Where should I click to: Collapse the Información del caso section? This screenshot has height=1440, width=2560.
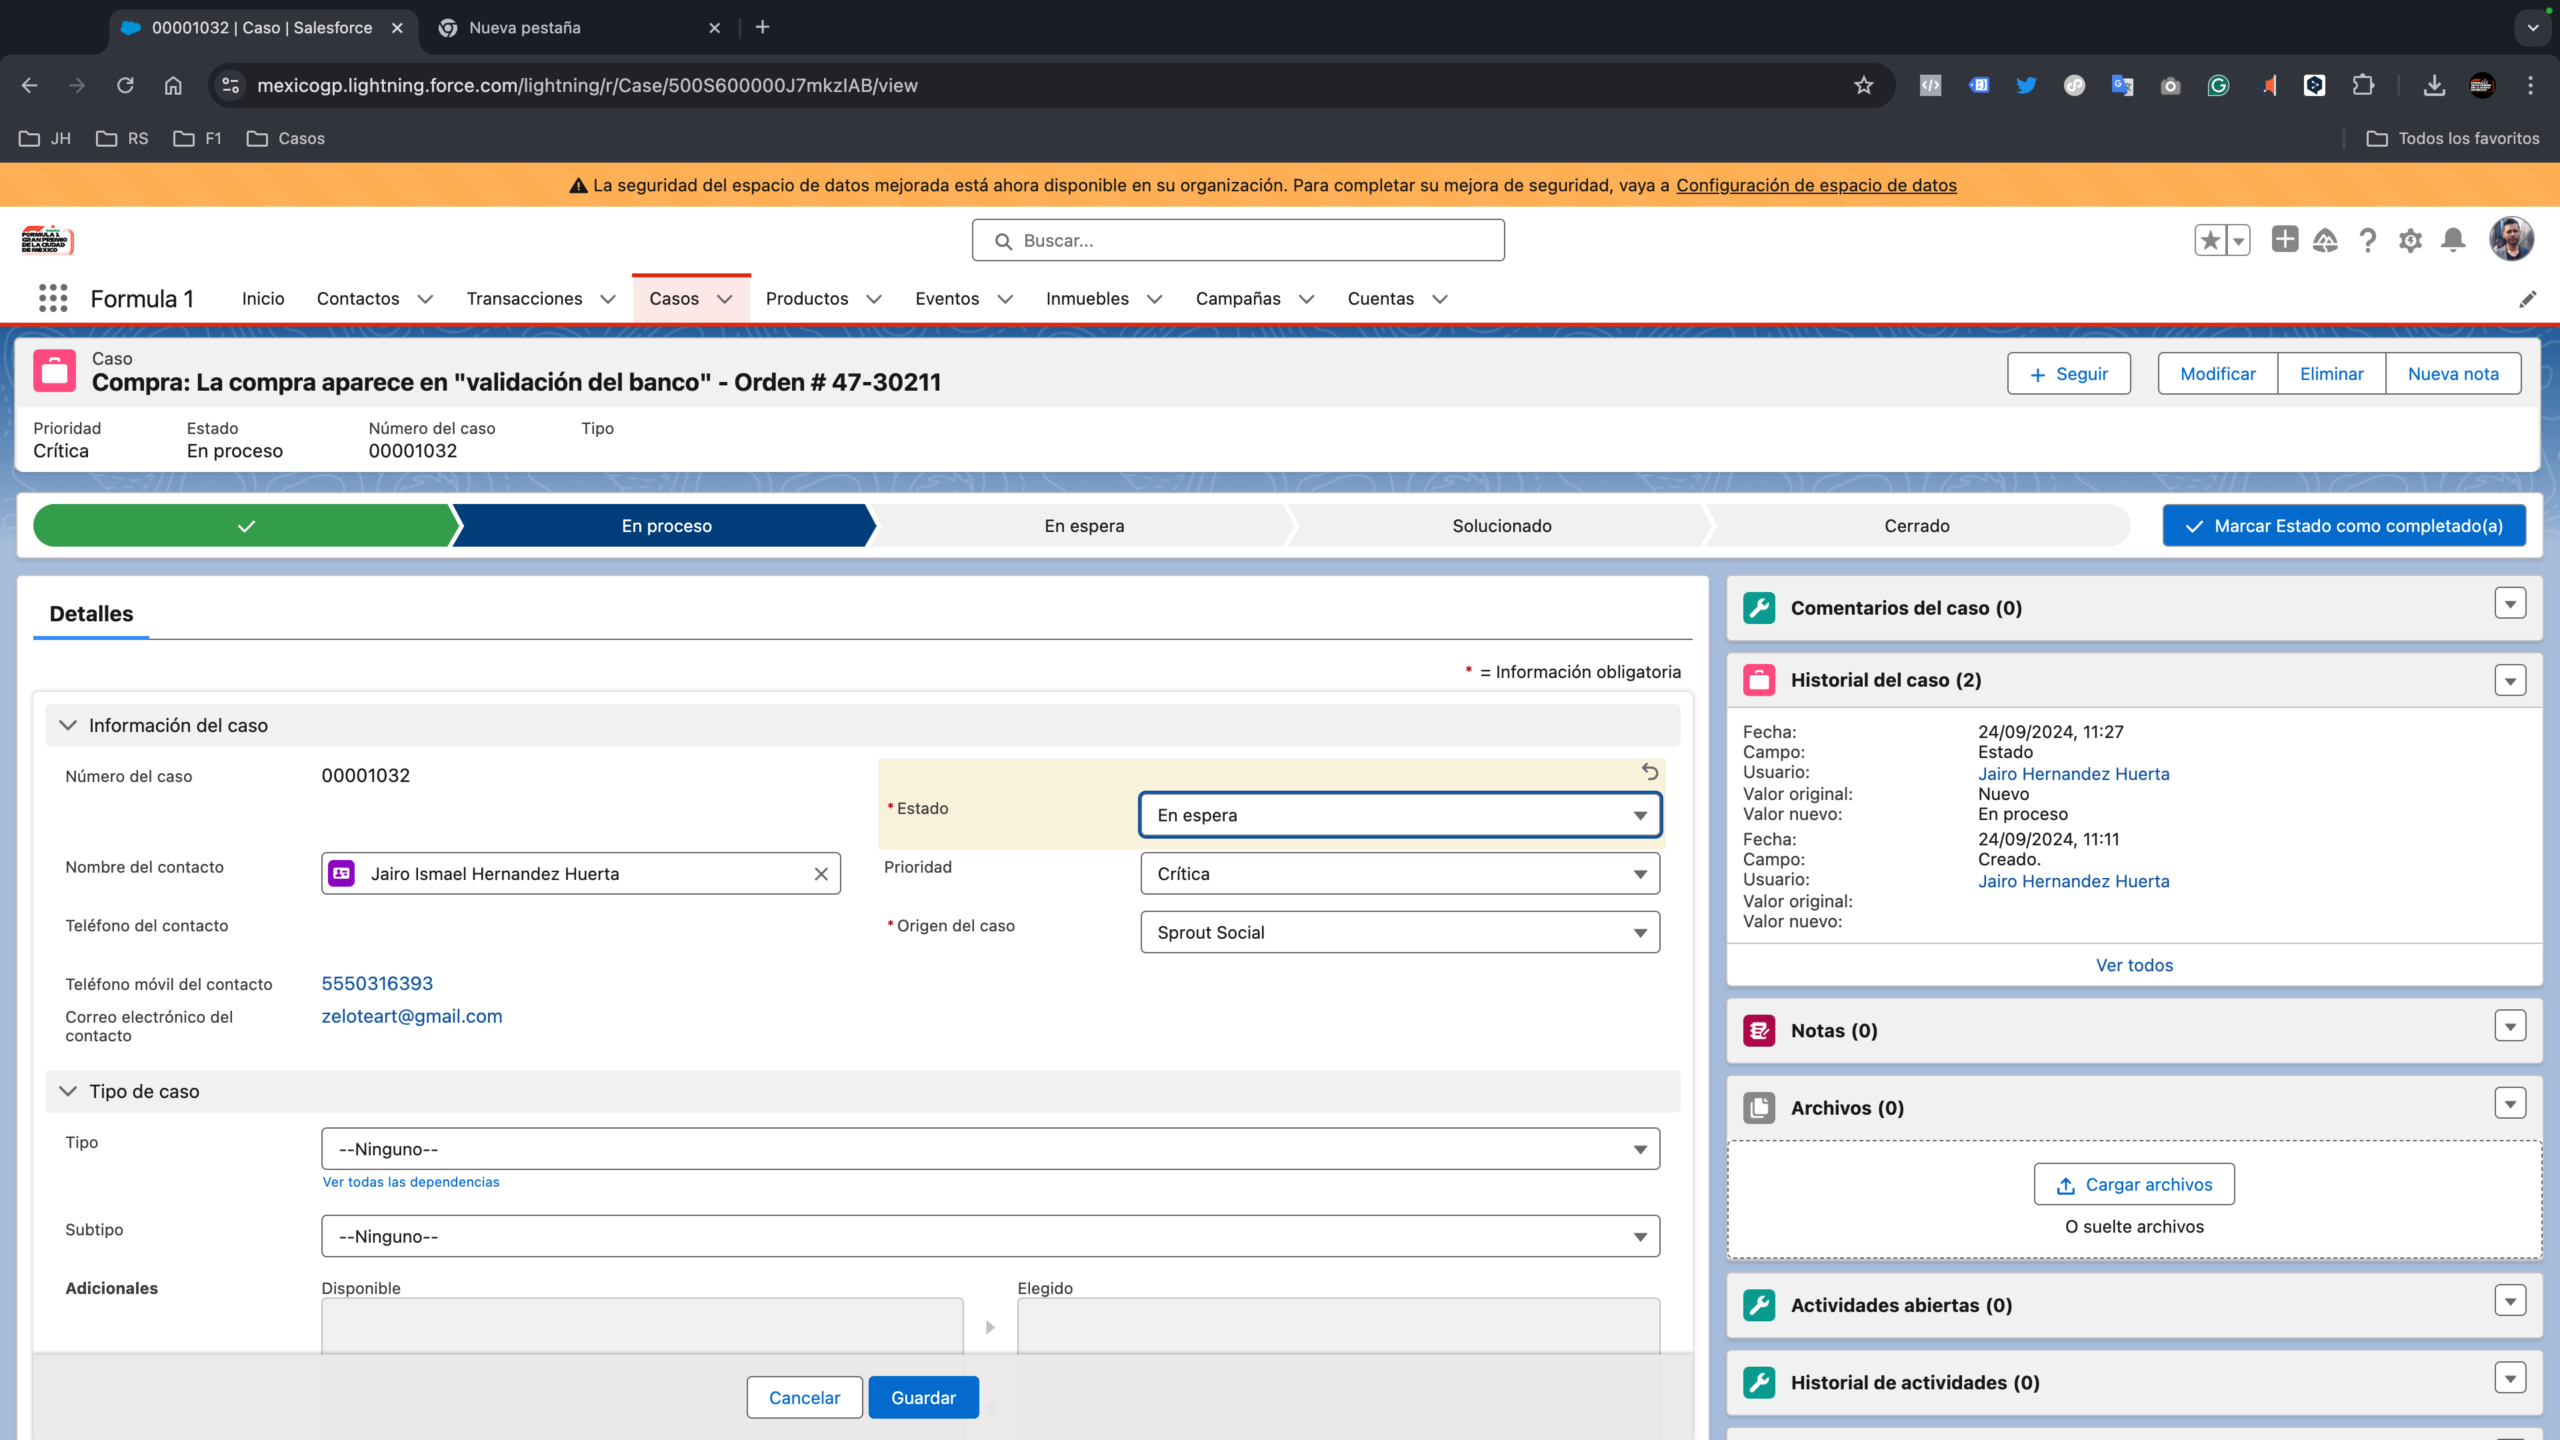(68, 725)
